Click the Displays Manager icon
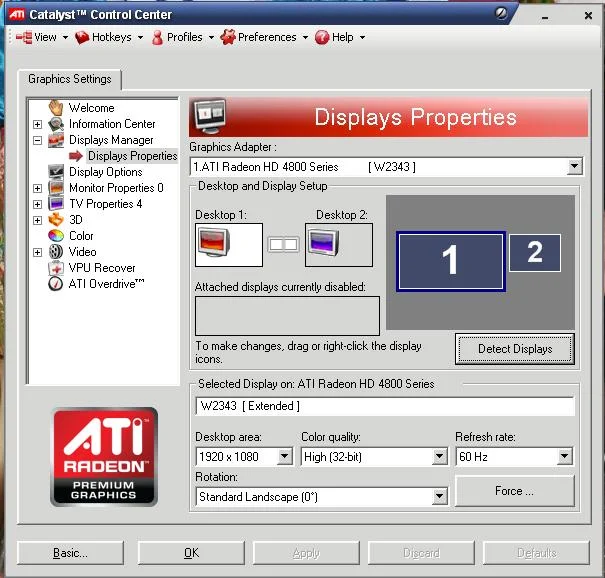 (x=56, y=140)
